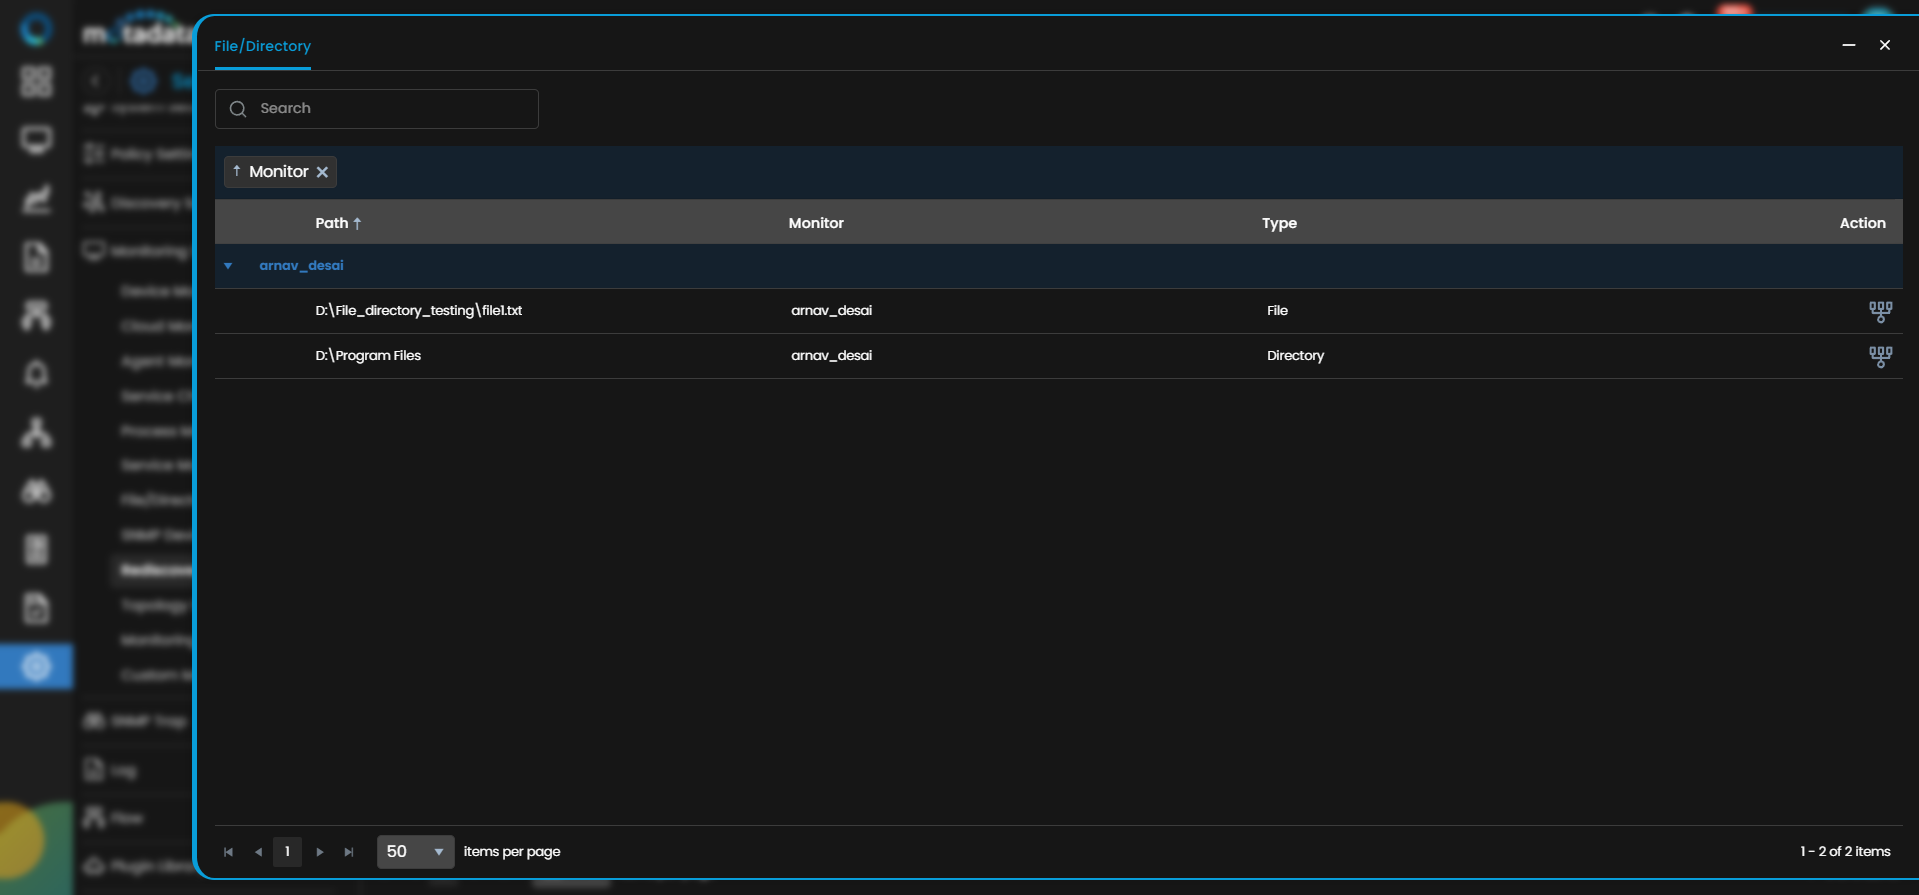Click the arnav_desai group label

[301, 266]
